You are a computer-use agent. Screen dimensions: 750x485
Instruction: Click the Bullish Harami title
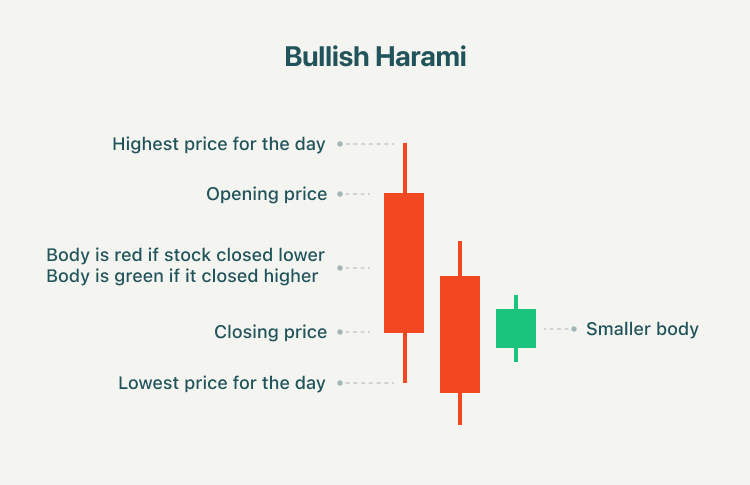click(375, 57)
